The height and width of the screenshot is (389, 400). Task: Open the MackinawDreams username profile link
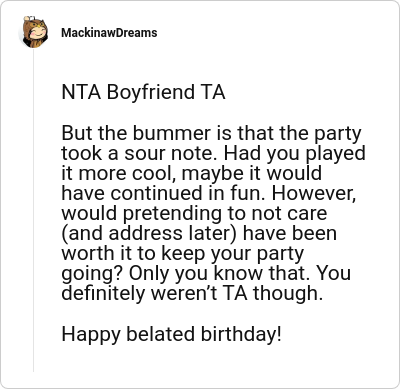[x=109, y=33]
